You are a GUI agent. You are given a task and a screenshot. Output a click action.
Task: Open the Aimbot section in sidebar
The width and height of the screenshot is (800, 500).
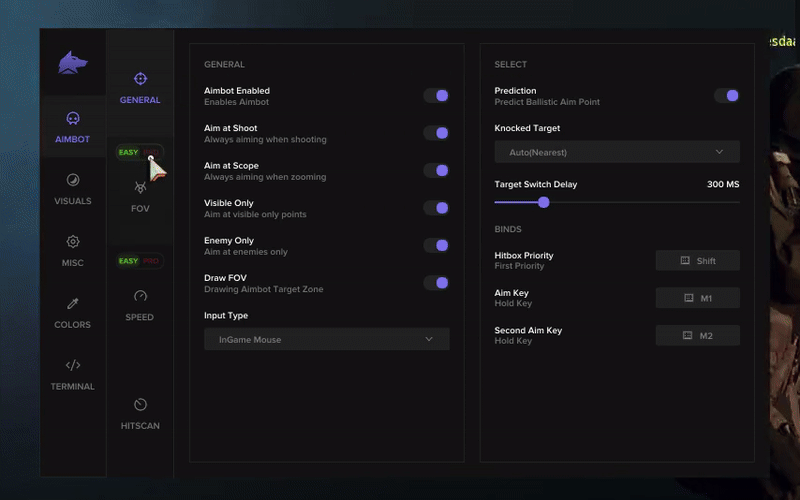point(72,127)
